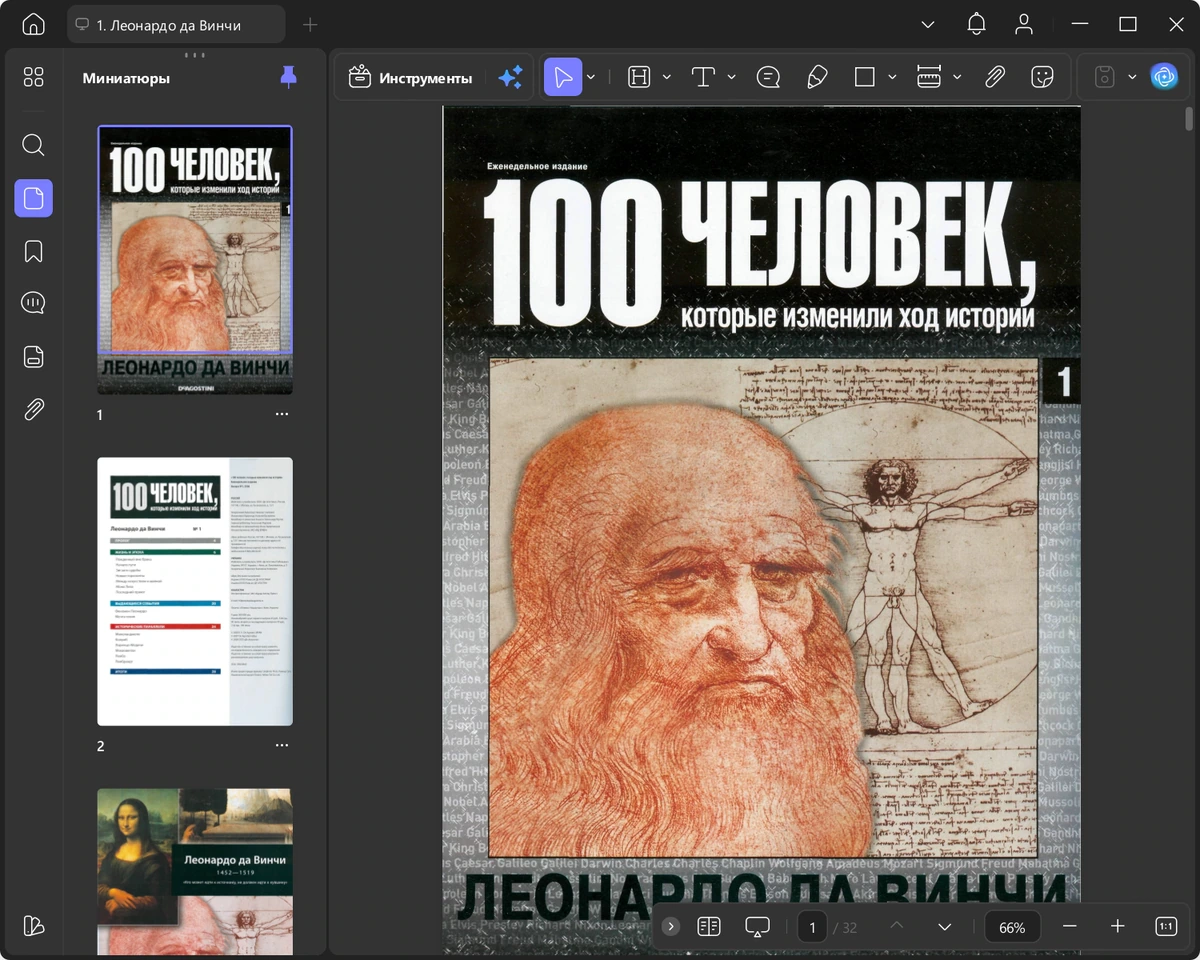Click the 66% zoom level field
This screenshot has width=1200, height=960.
click(x=1012, y=927)
